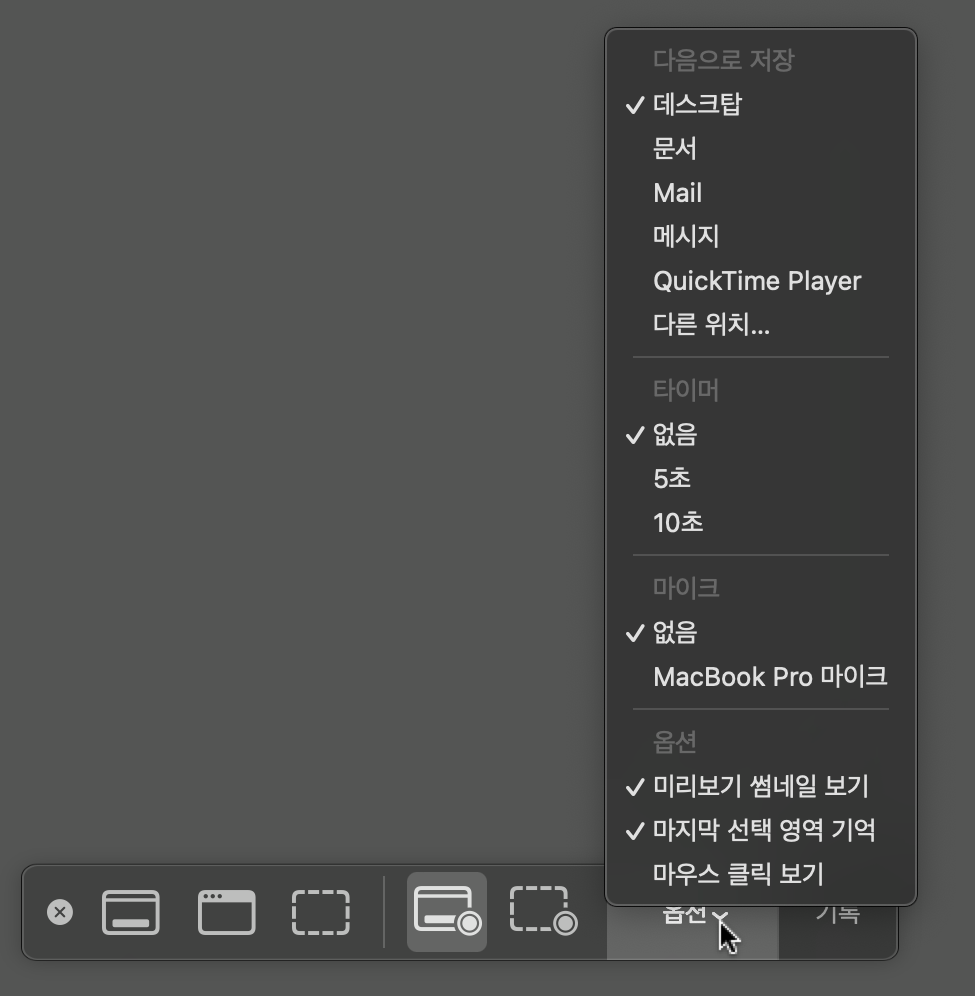Click the 기록 button in the toolbar

pyautogui.click(x=838, y=931)
